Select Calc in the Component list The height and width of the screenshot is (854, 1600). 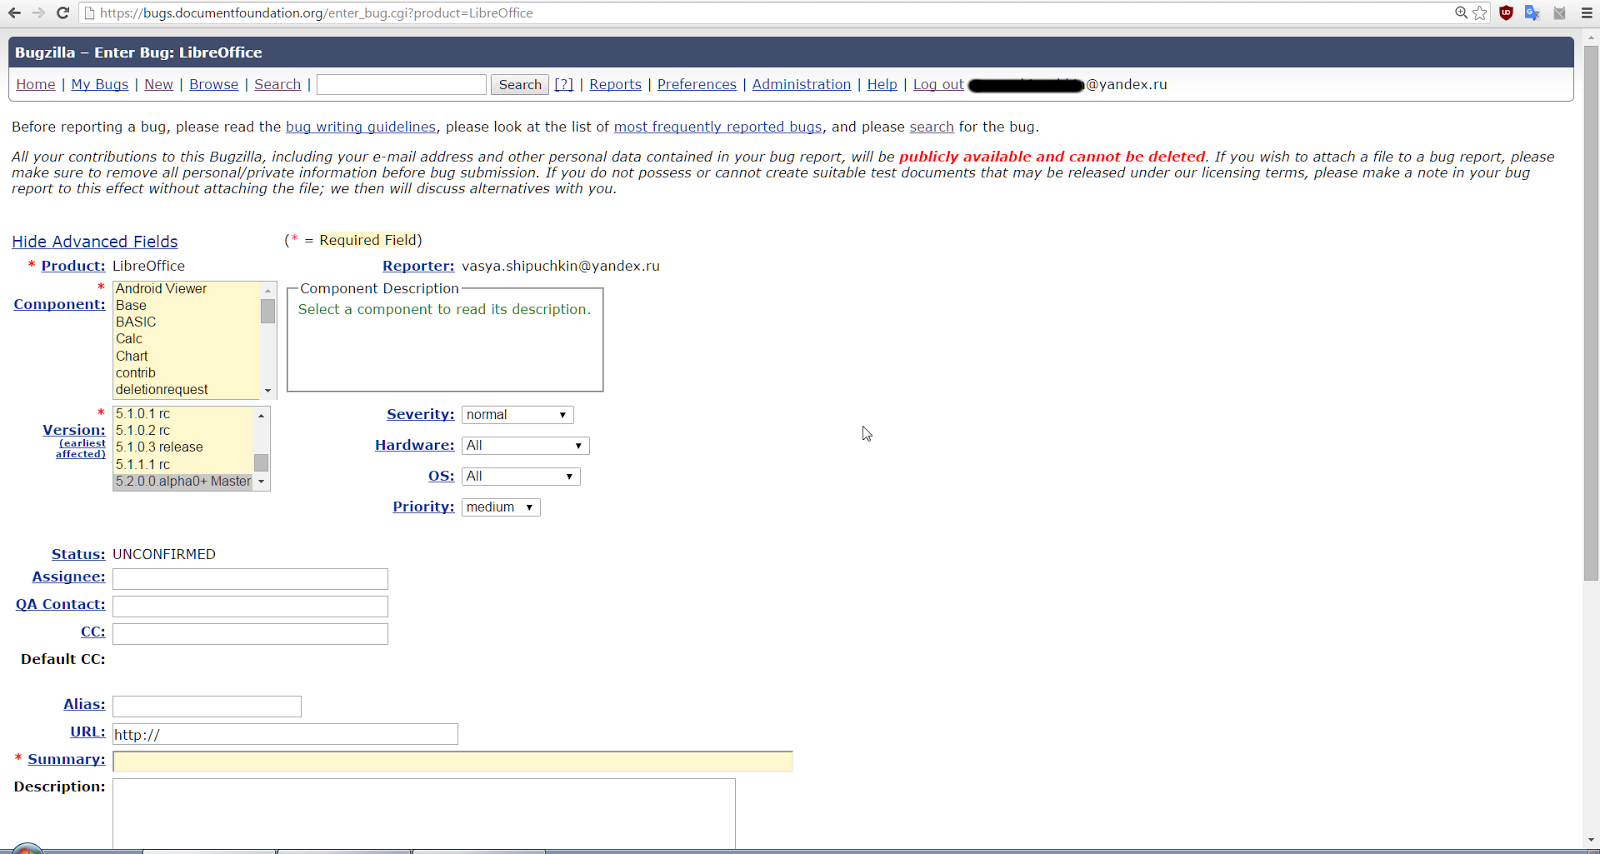186,339
